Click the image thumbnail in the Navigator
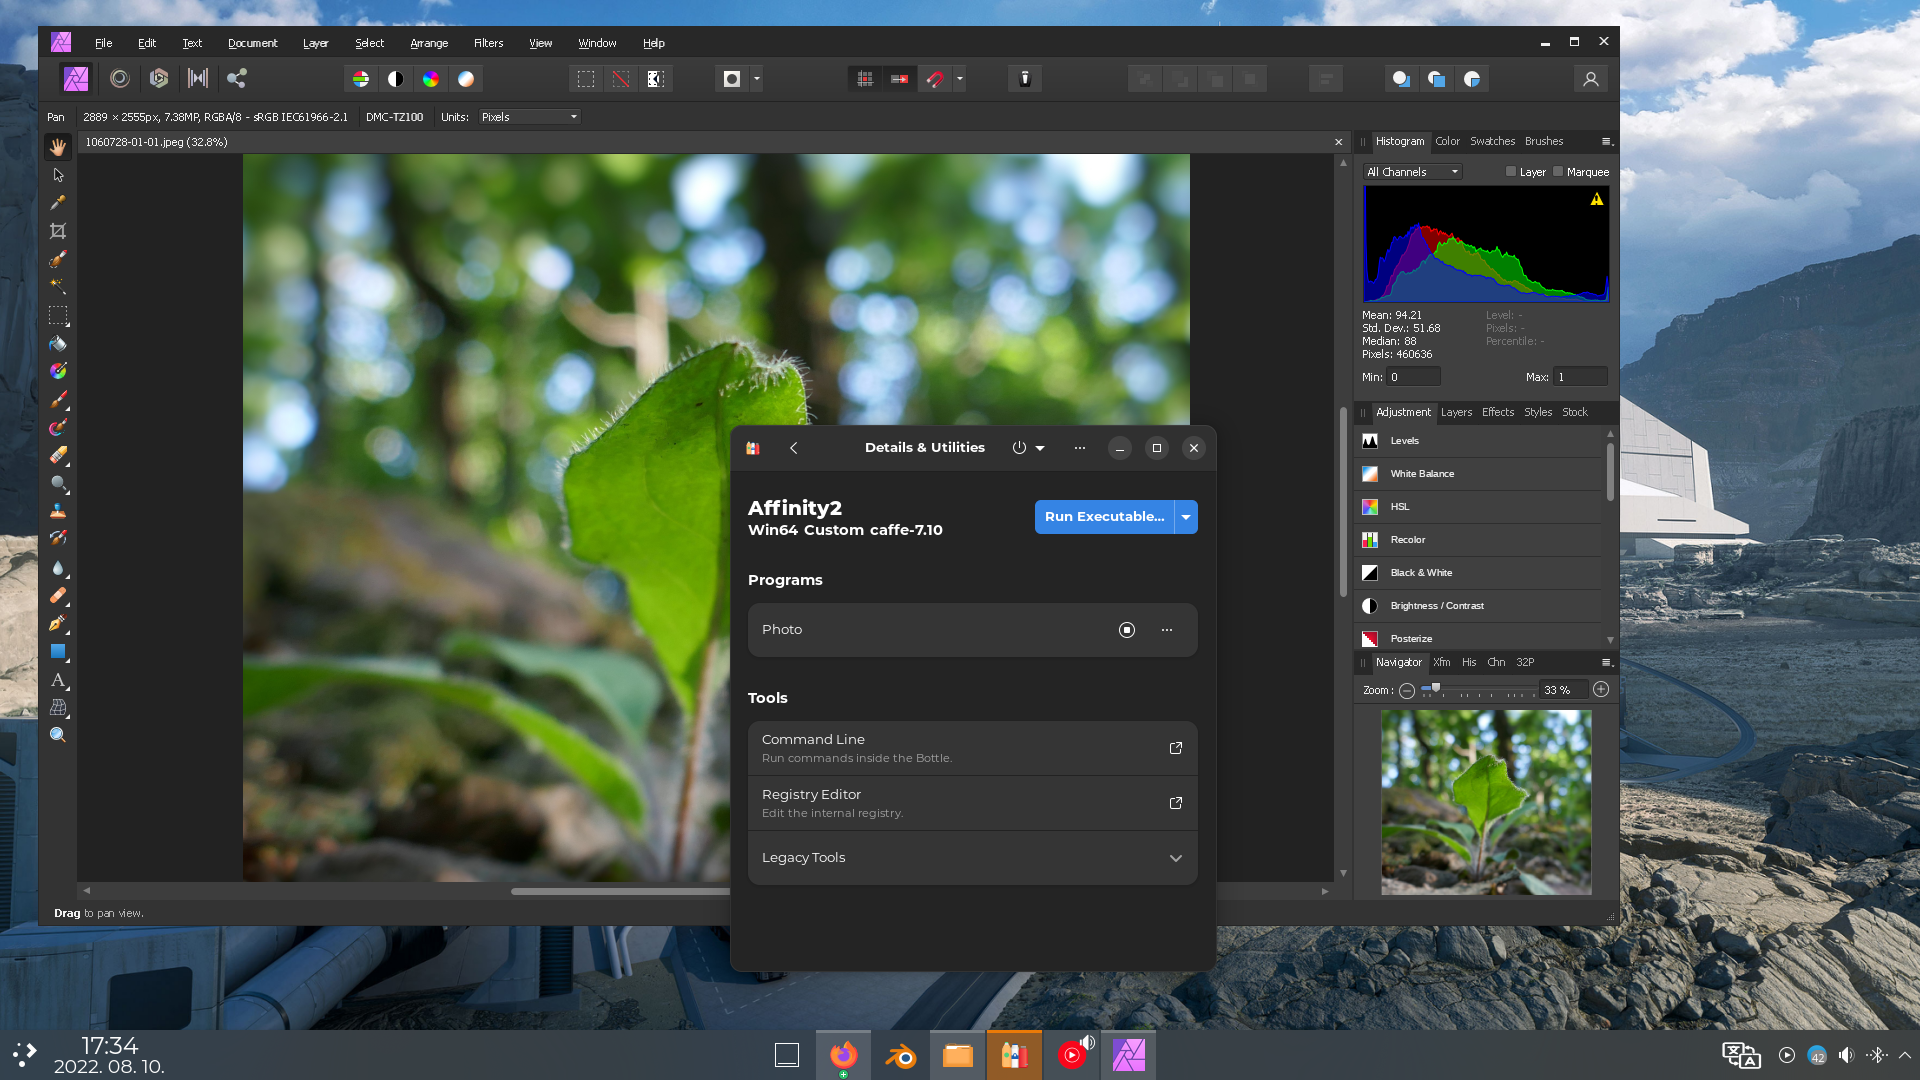The image size is (1920, 1080). (x=1486, y=801)
